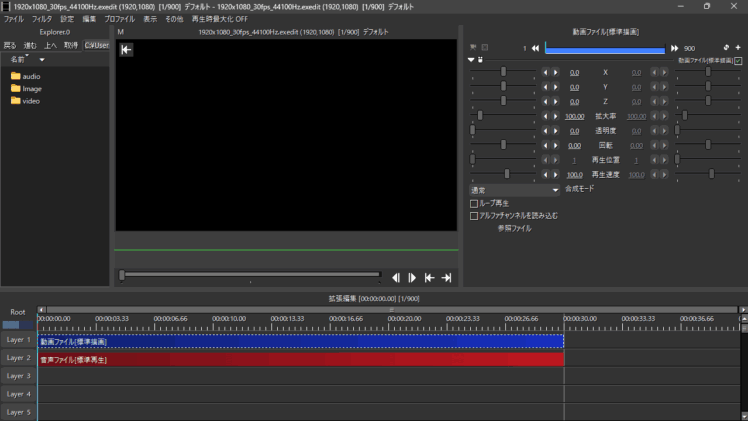
Task: Click the rewind double-arrow beside frame 1
Action: [535, 47]
